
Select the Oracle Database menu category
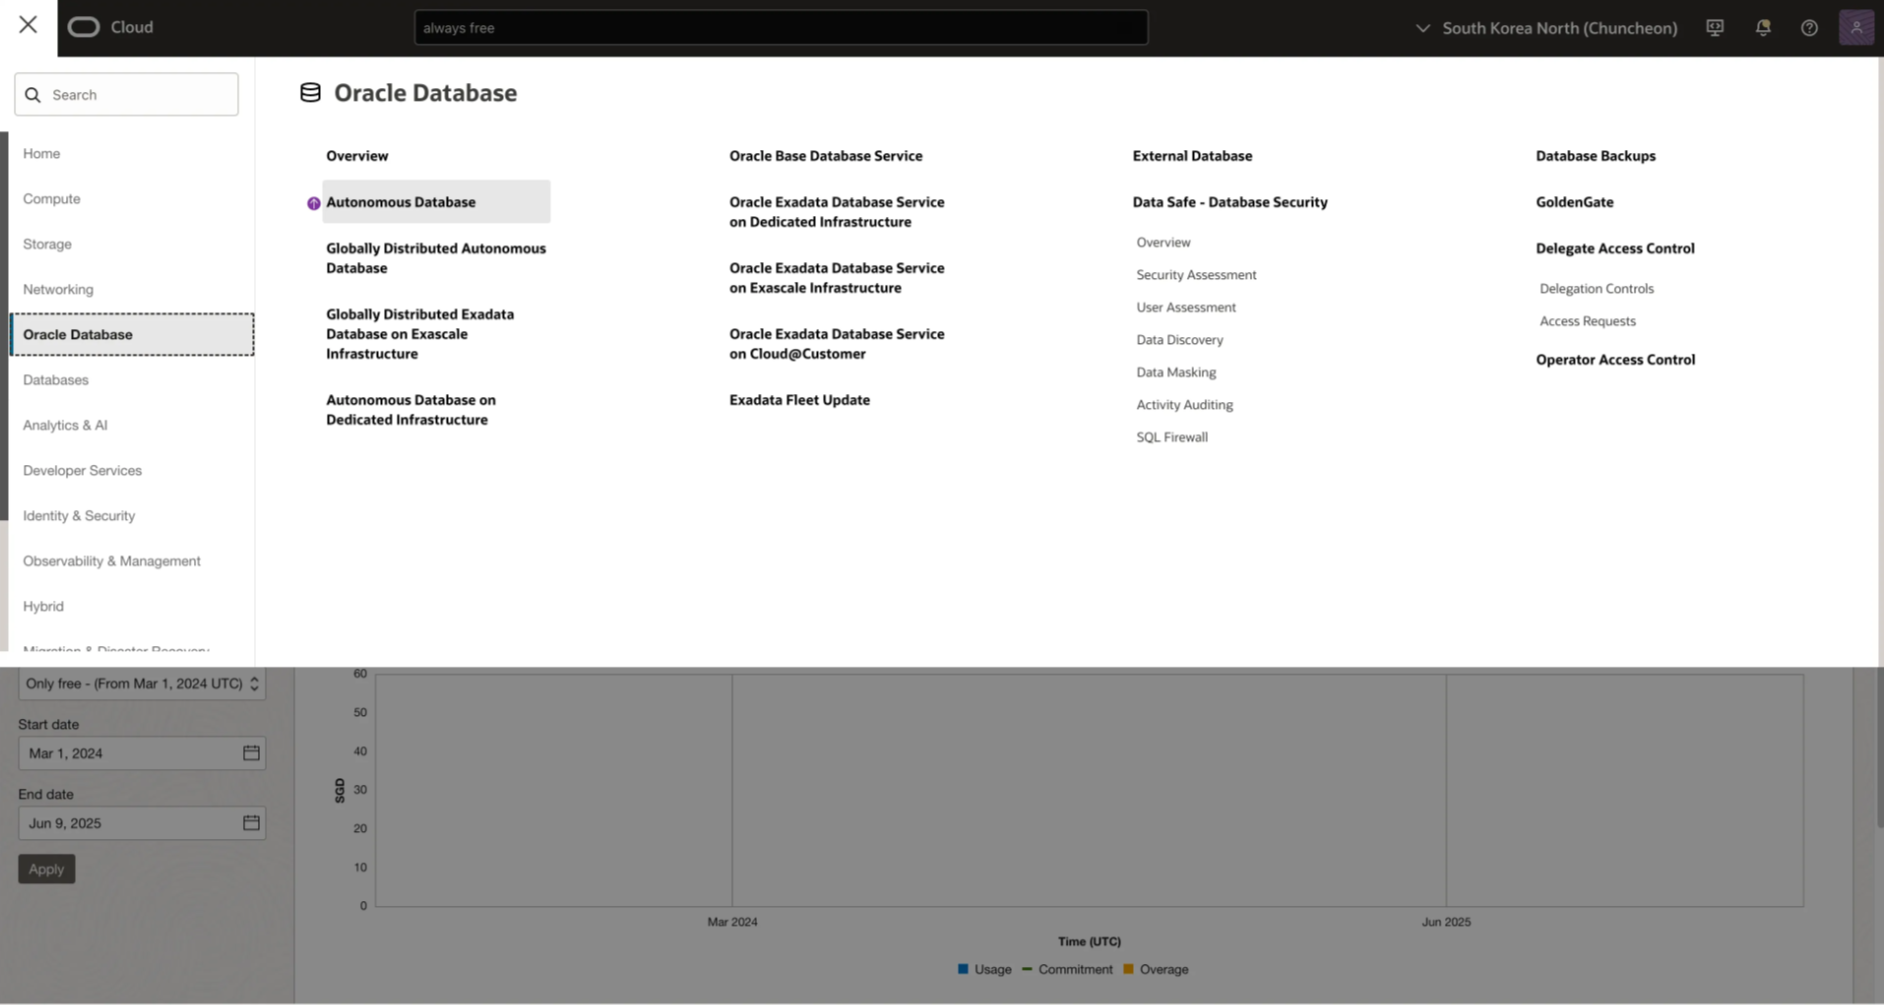coord(132,335)
